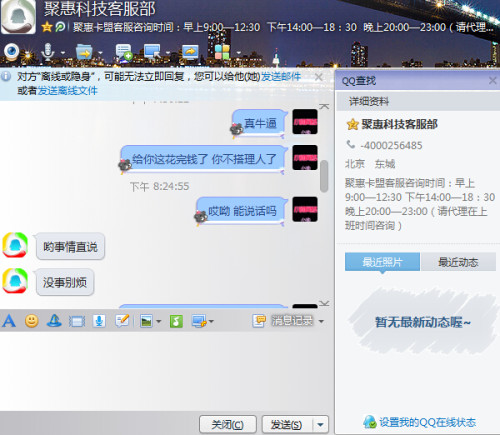The width and height of the screenshot is (500, 435).
Task: Click the message bubble 真牛逼
Action: 260,124
